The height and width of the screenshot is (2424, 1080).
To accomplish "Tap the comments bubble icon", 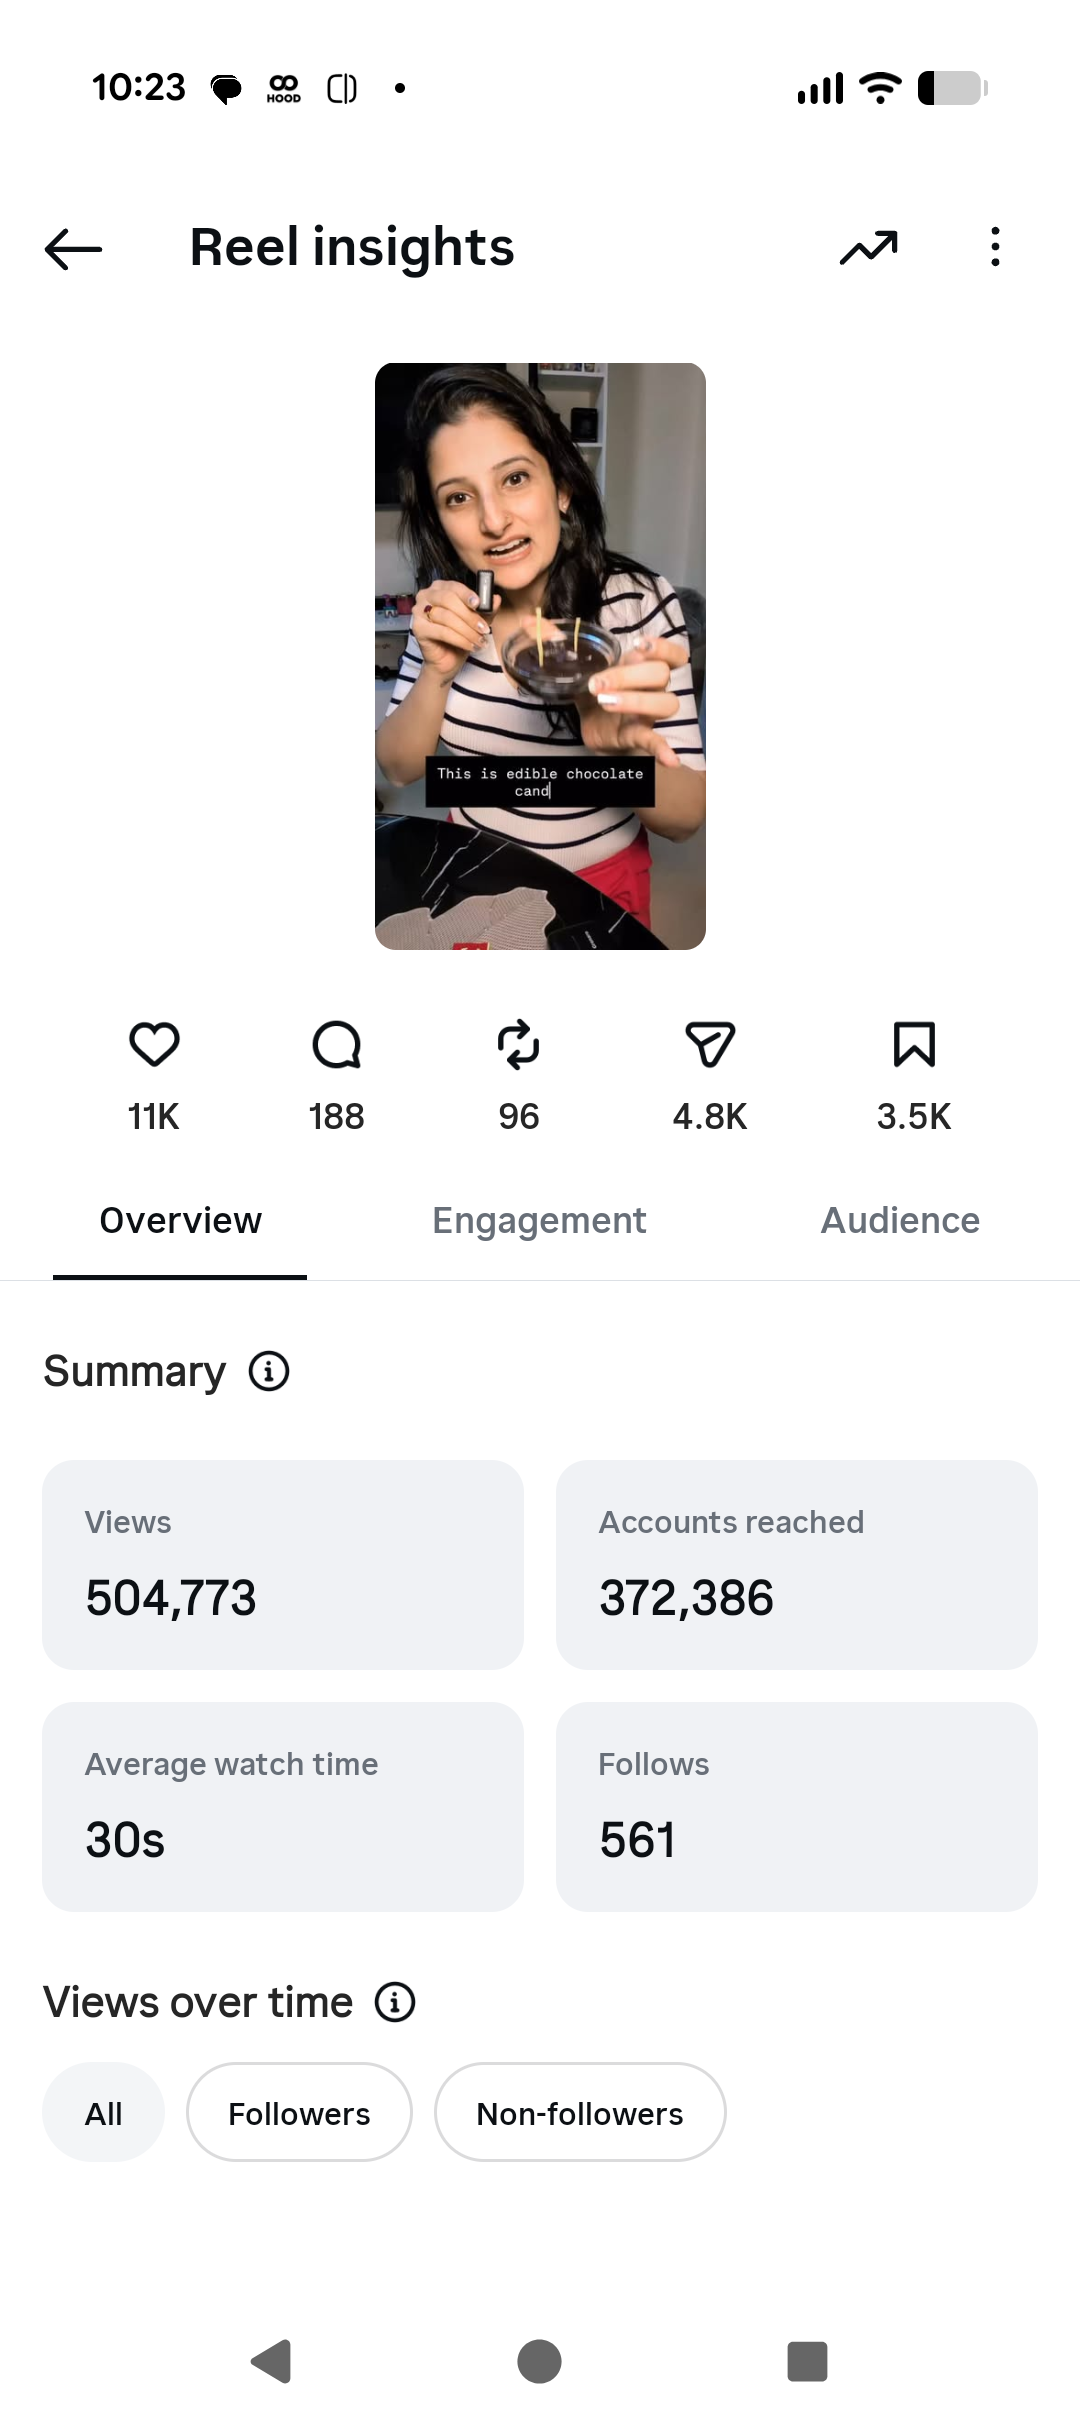I will pos(336,1045).
